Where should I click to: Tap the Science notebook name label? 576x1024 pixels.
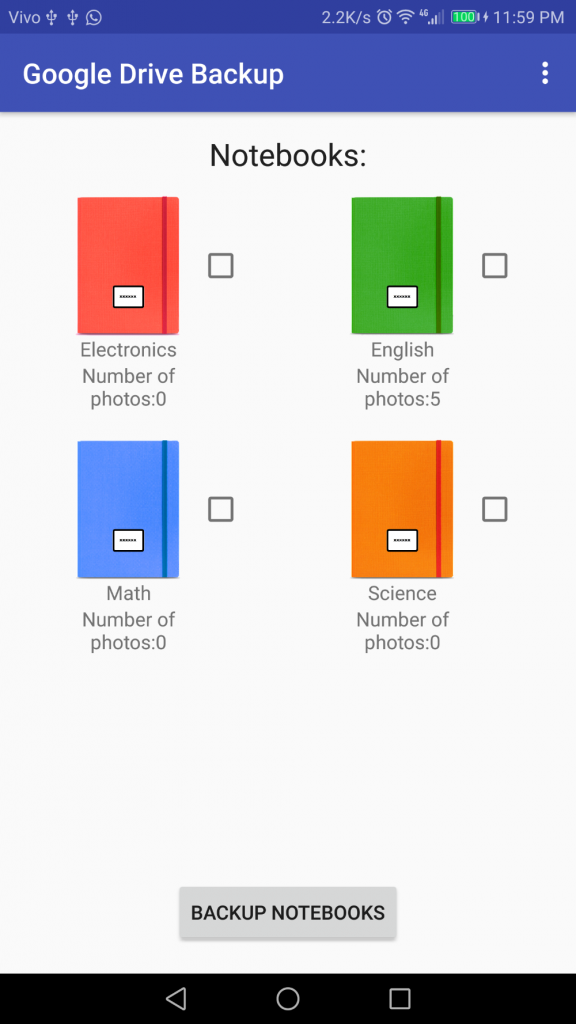[x=402, y=593]
